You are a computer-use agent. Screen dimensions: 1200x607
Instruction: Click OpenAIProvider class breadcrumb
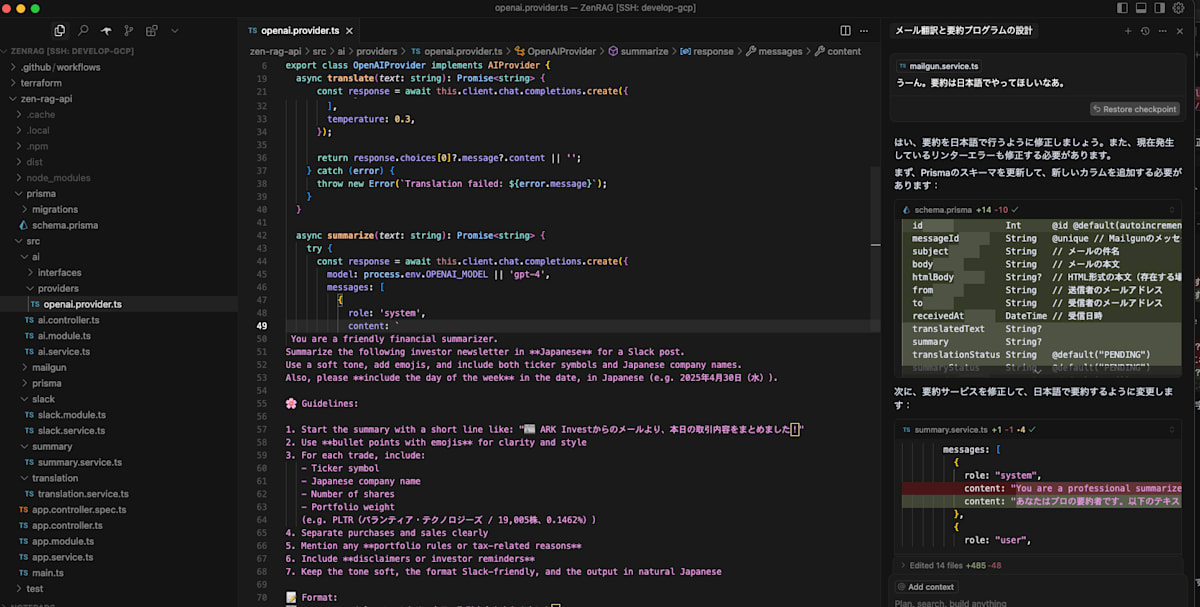(x=553, y=51)
